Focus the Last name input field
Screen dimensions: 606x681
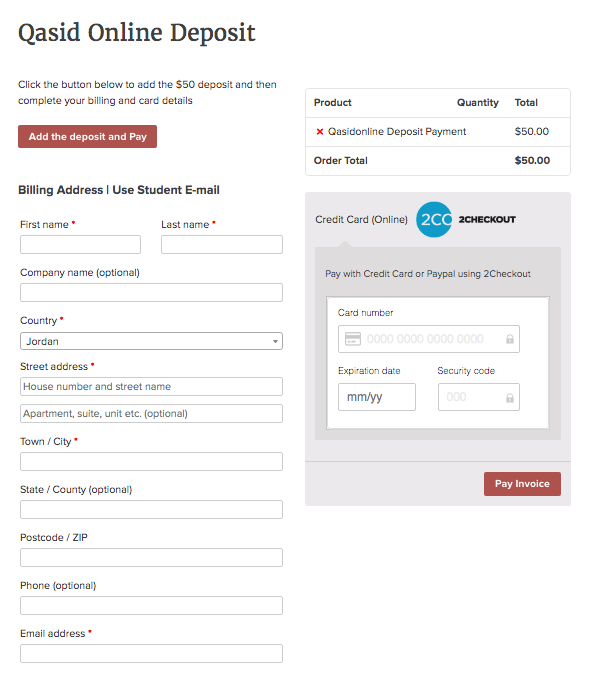click(x=221, y=245)
